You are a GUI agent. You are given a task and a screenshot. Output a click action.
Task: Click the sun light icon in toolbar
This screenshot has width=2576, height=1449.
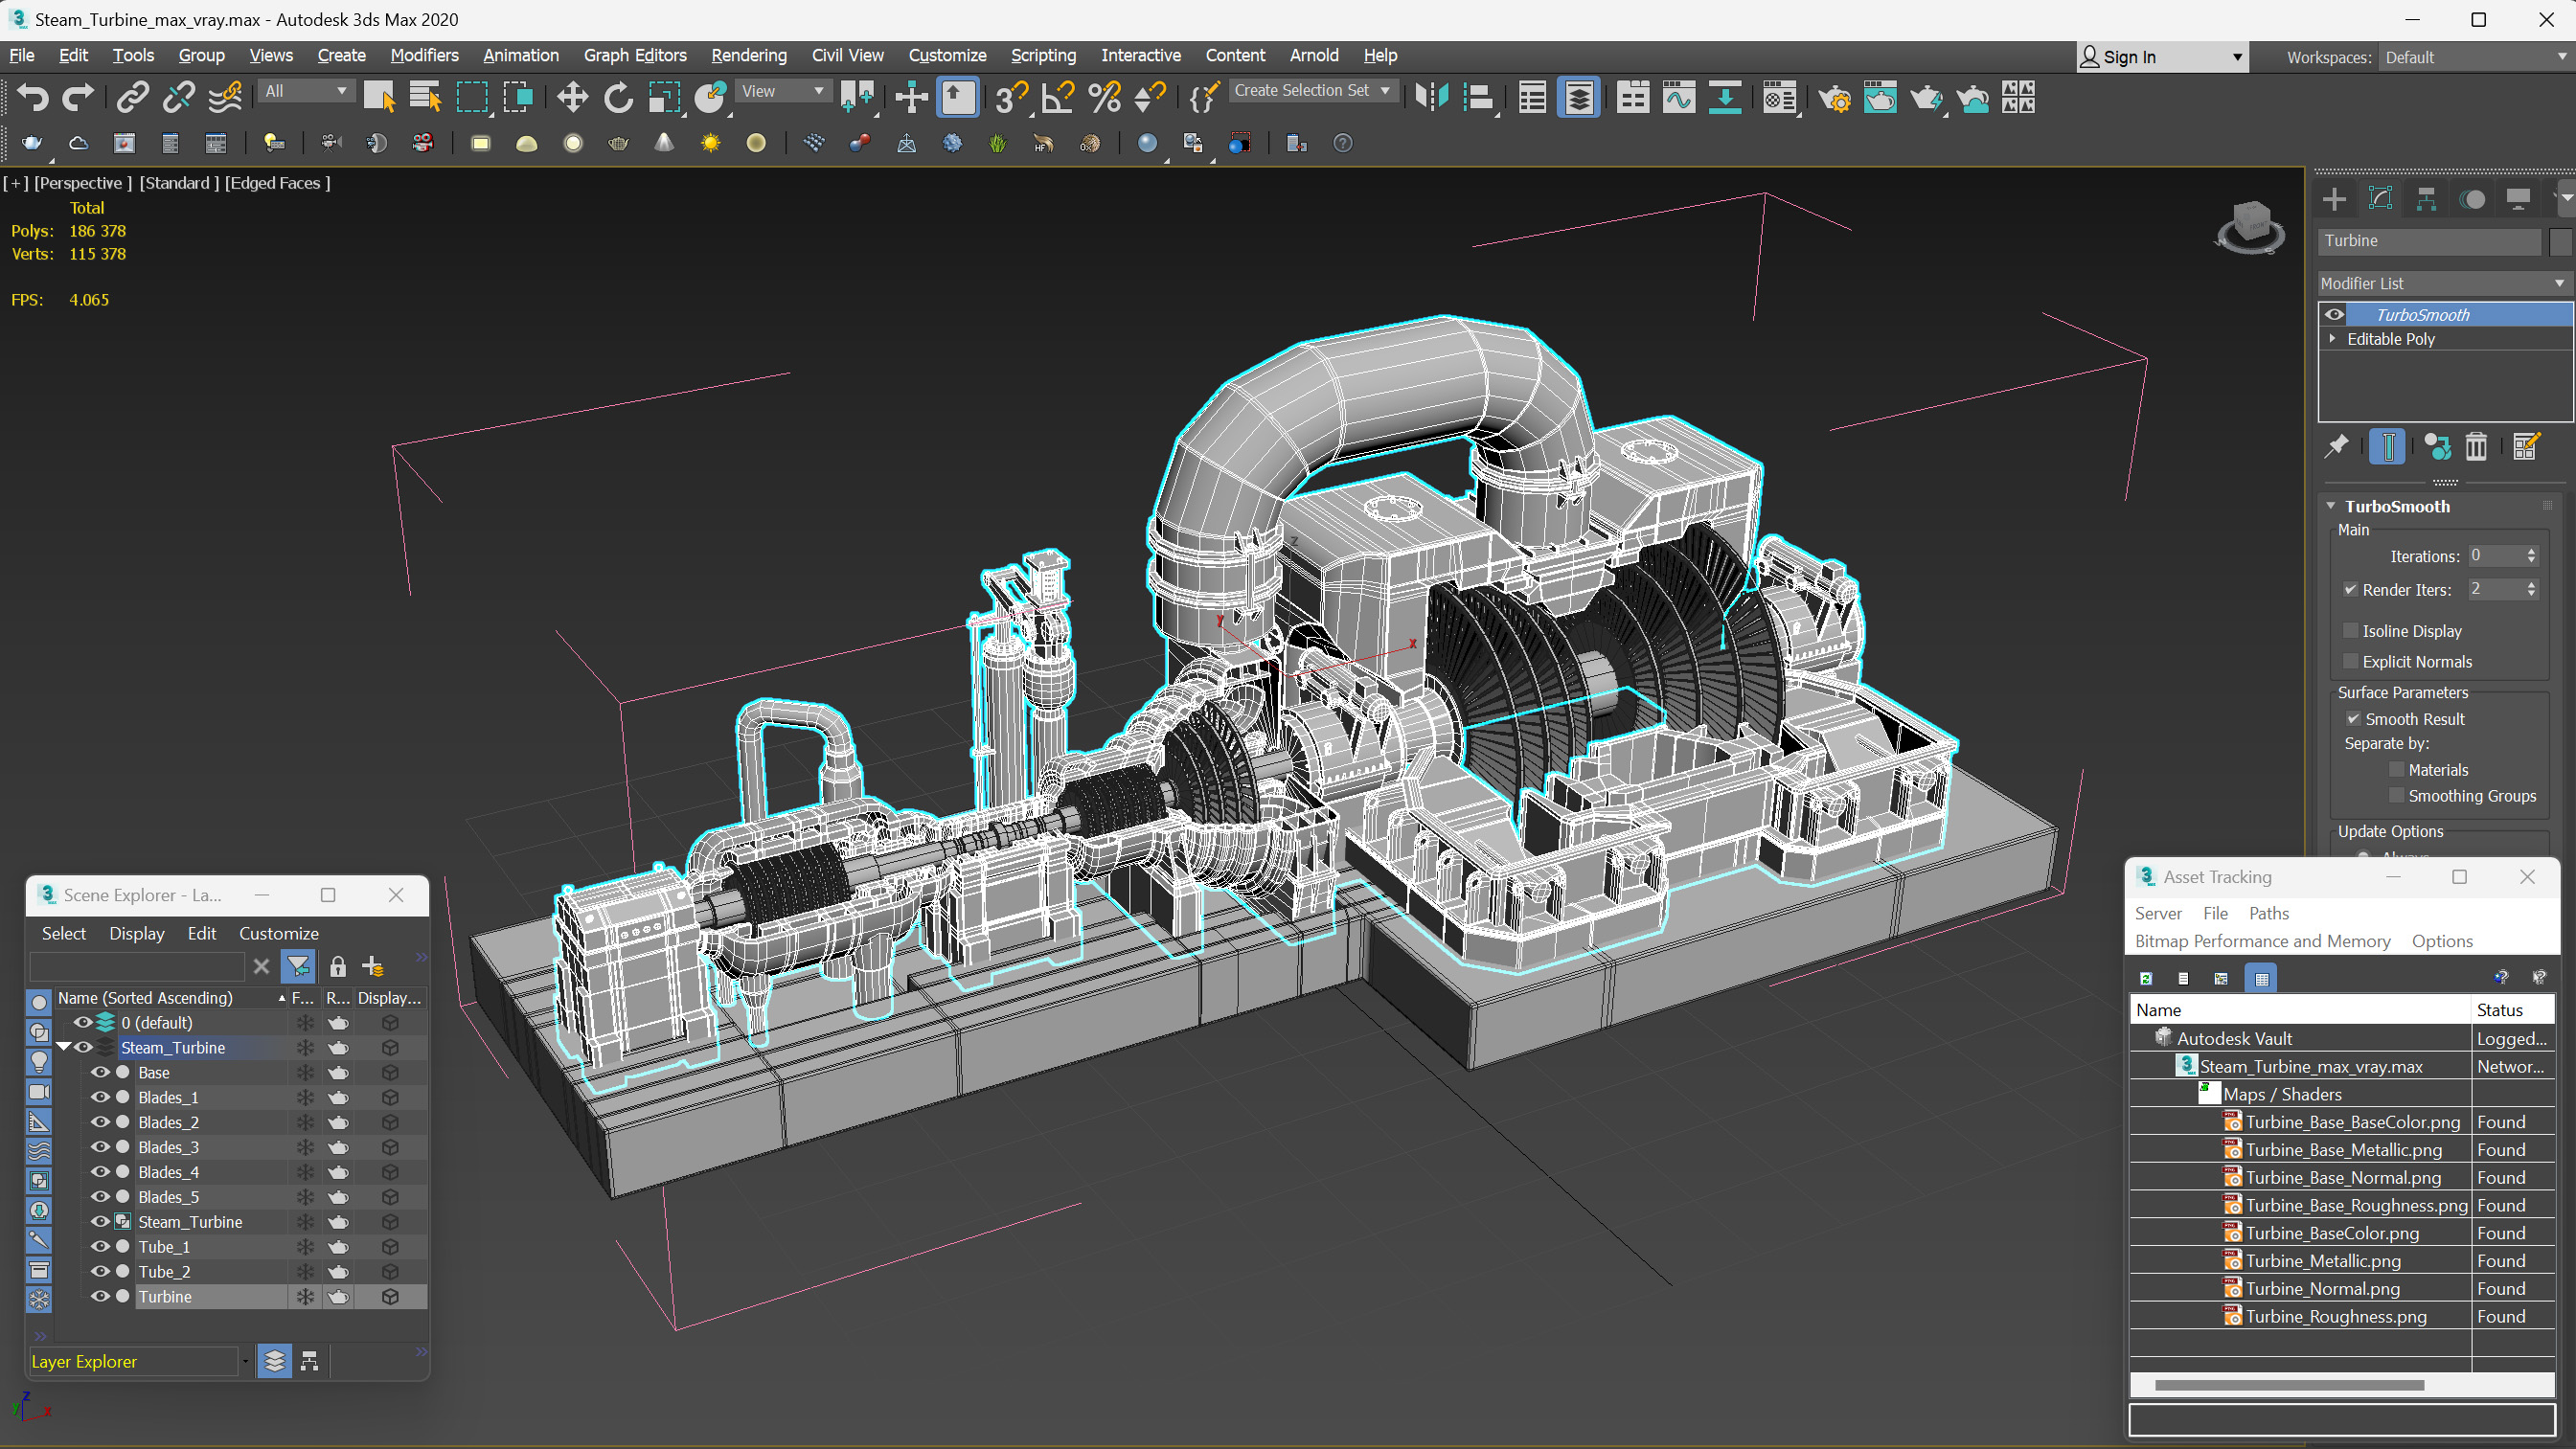[710, 143]
